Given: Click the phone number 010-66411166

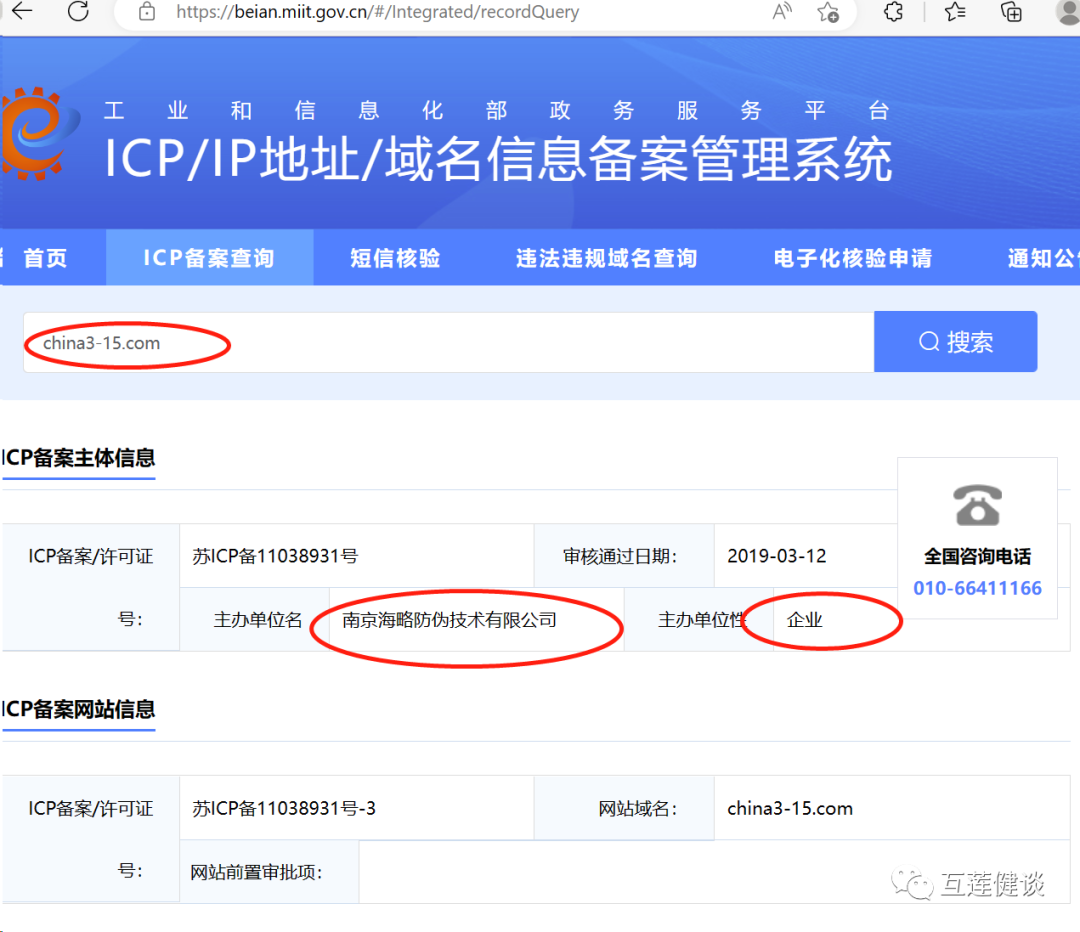Looking at the screenshot, I should pyautogui.click(x=977, y=588).
